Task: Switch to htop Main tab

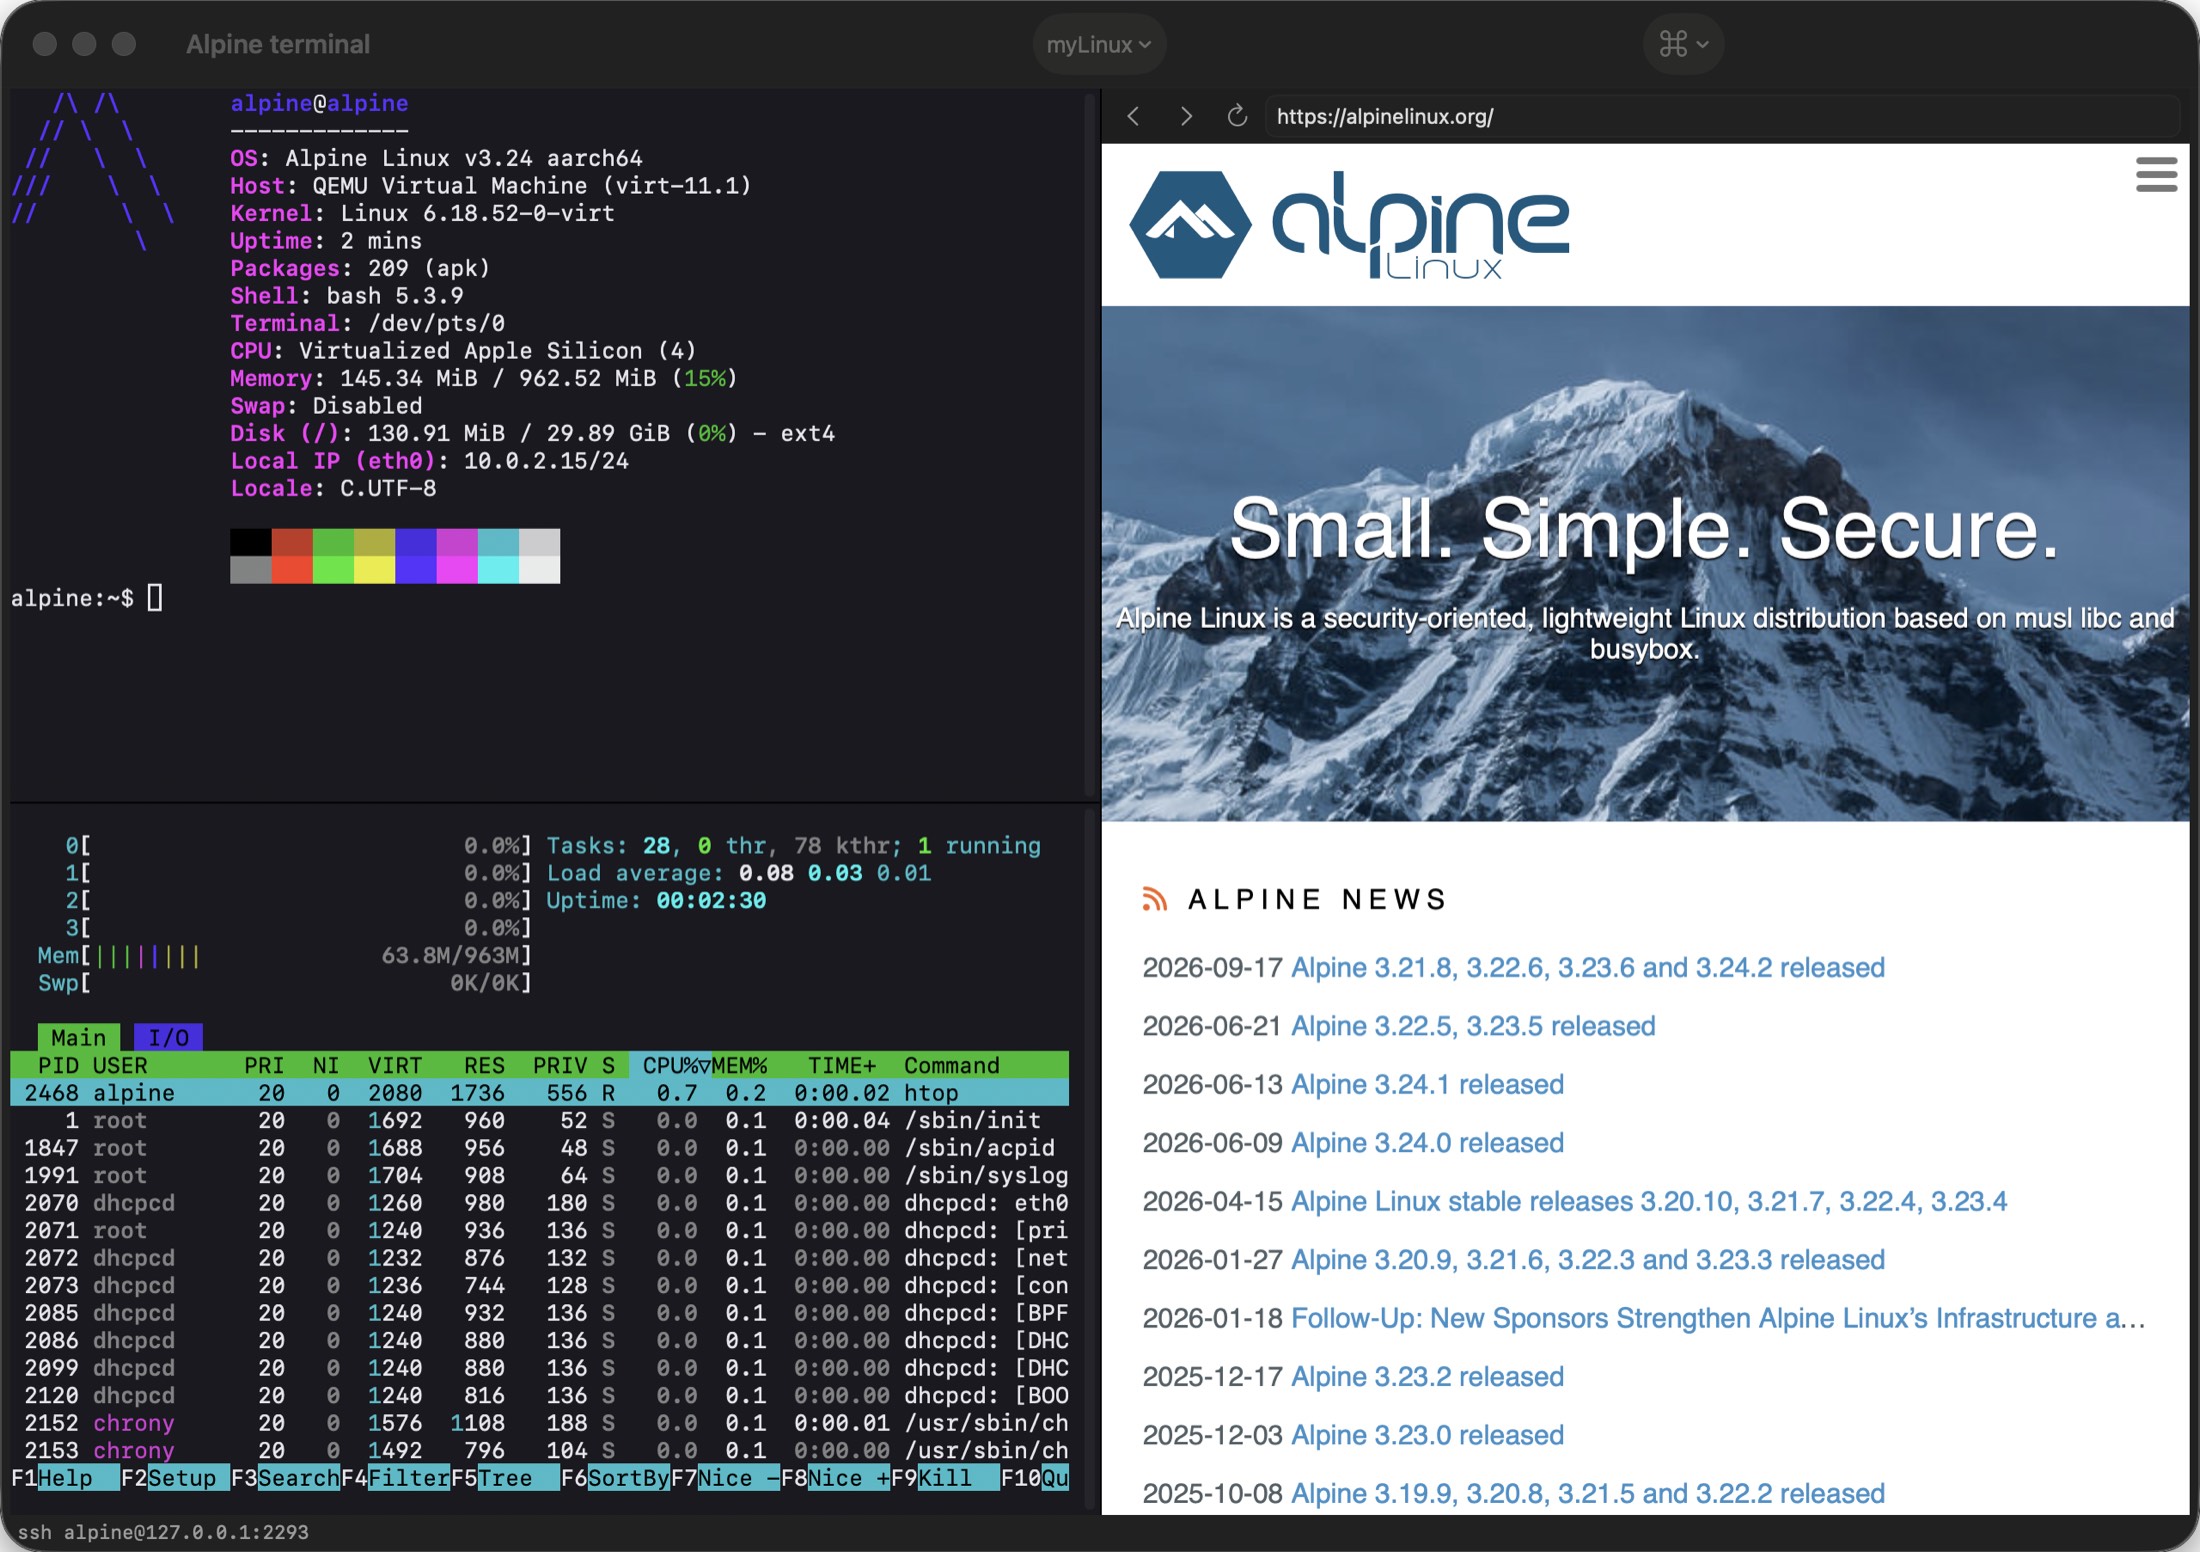Action: (78, 1037)
